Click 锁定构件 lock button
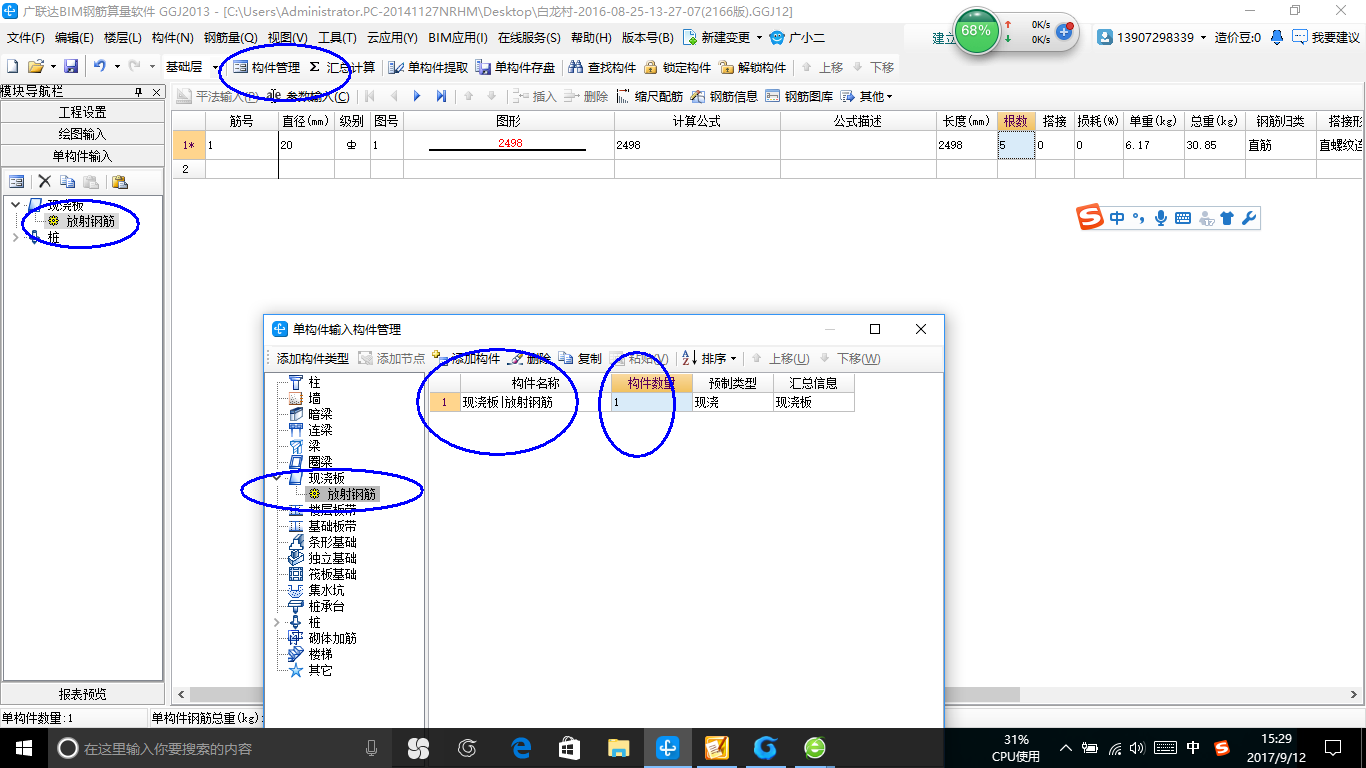This screenshot has height=768, width=1366. [677, 67]
